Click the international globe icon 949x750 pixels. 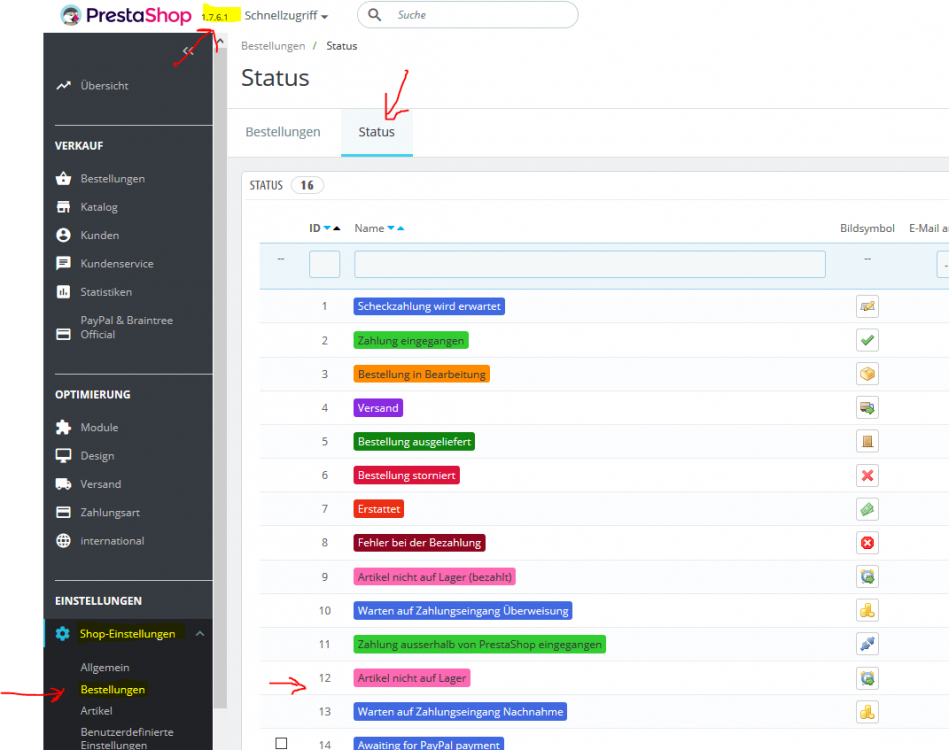coord(64,541)
